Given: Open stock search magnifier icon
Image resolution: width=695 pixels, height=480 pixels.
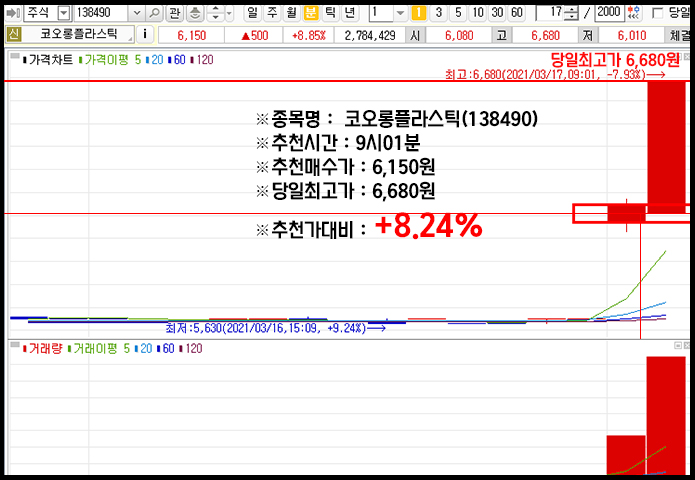Looking at the screenshot, I should click(154, 13).
